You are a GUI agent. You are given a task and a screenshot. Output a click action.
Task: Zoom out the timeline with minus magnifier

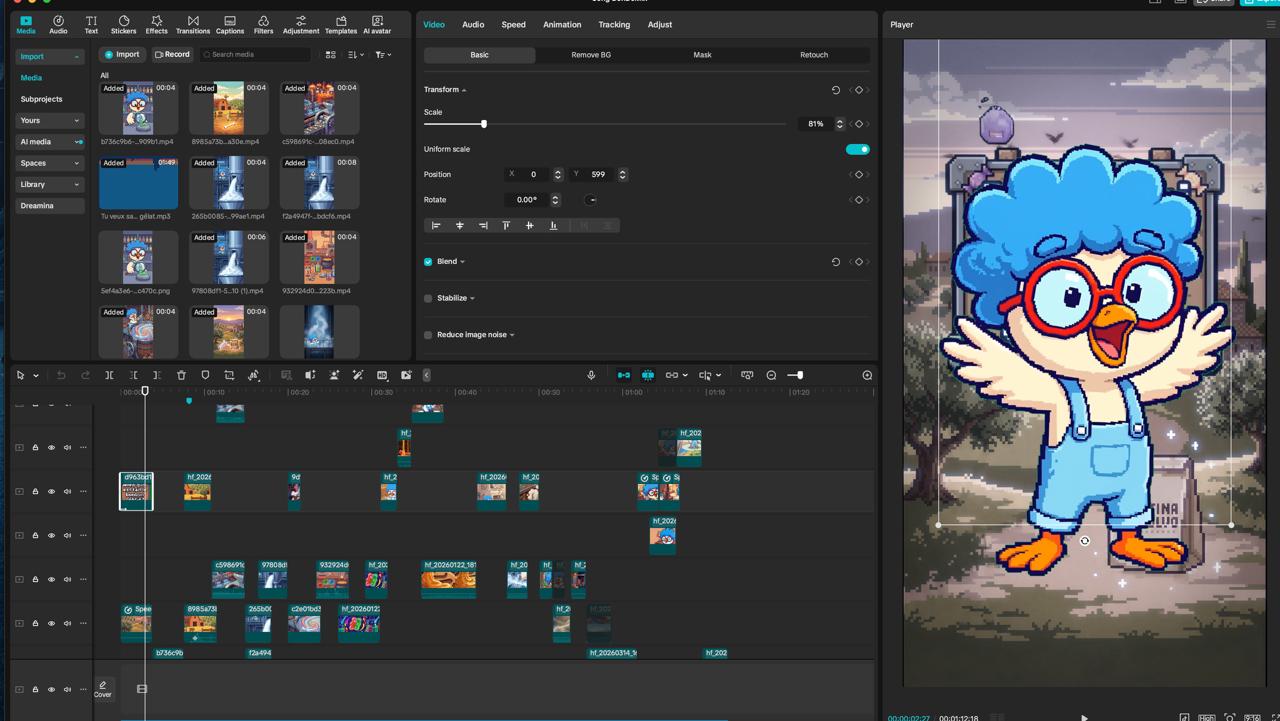[771, 375]
